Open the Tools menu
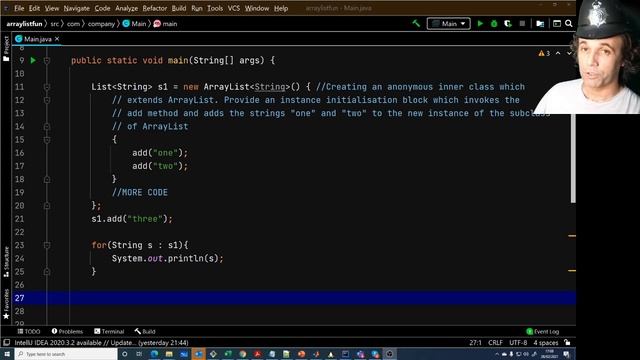The height and width of the screenshot is (360, 640). (x=215, y=8)
